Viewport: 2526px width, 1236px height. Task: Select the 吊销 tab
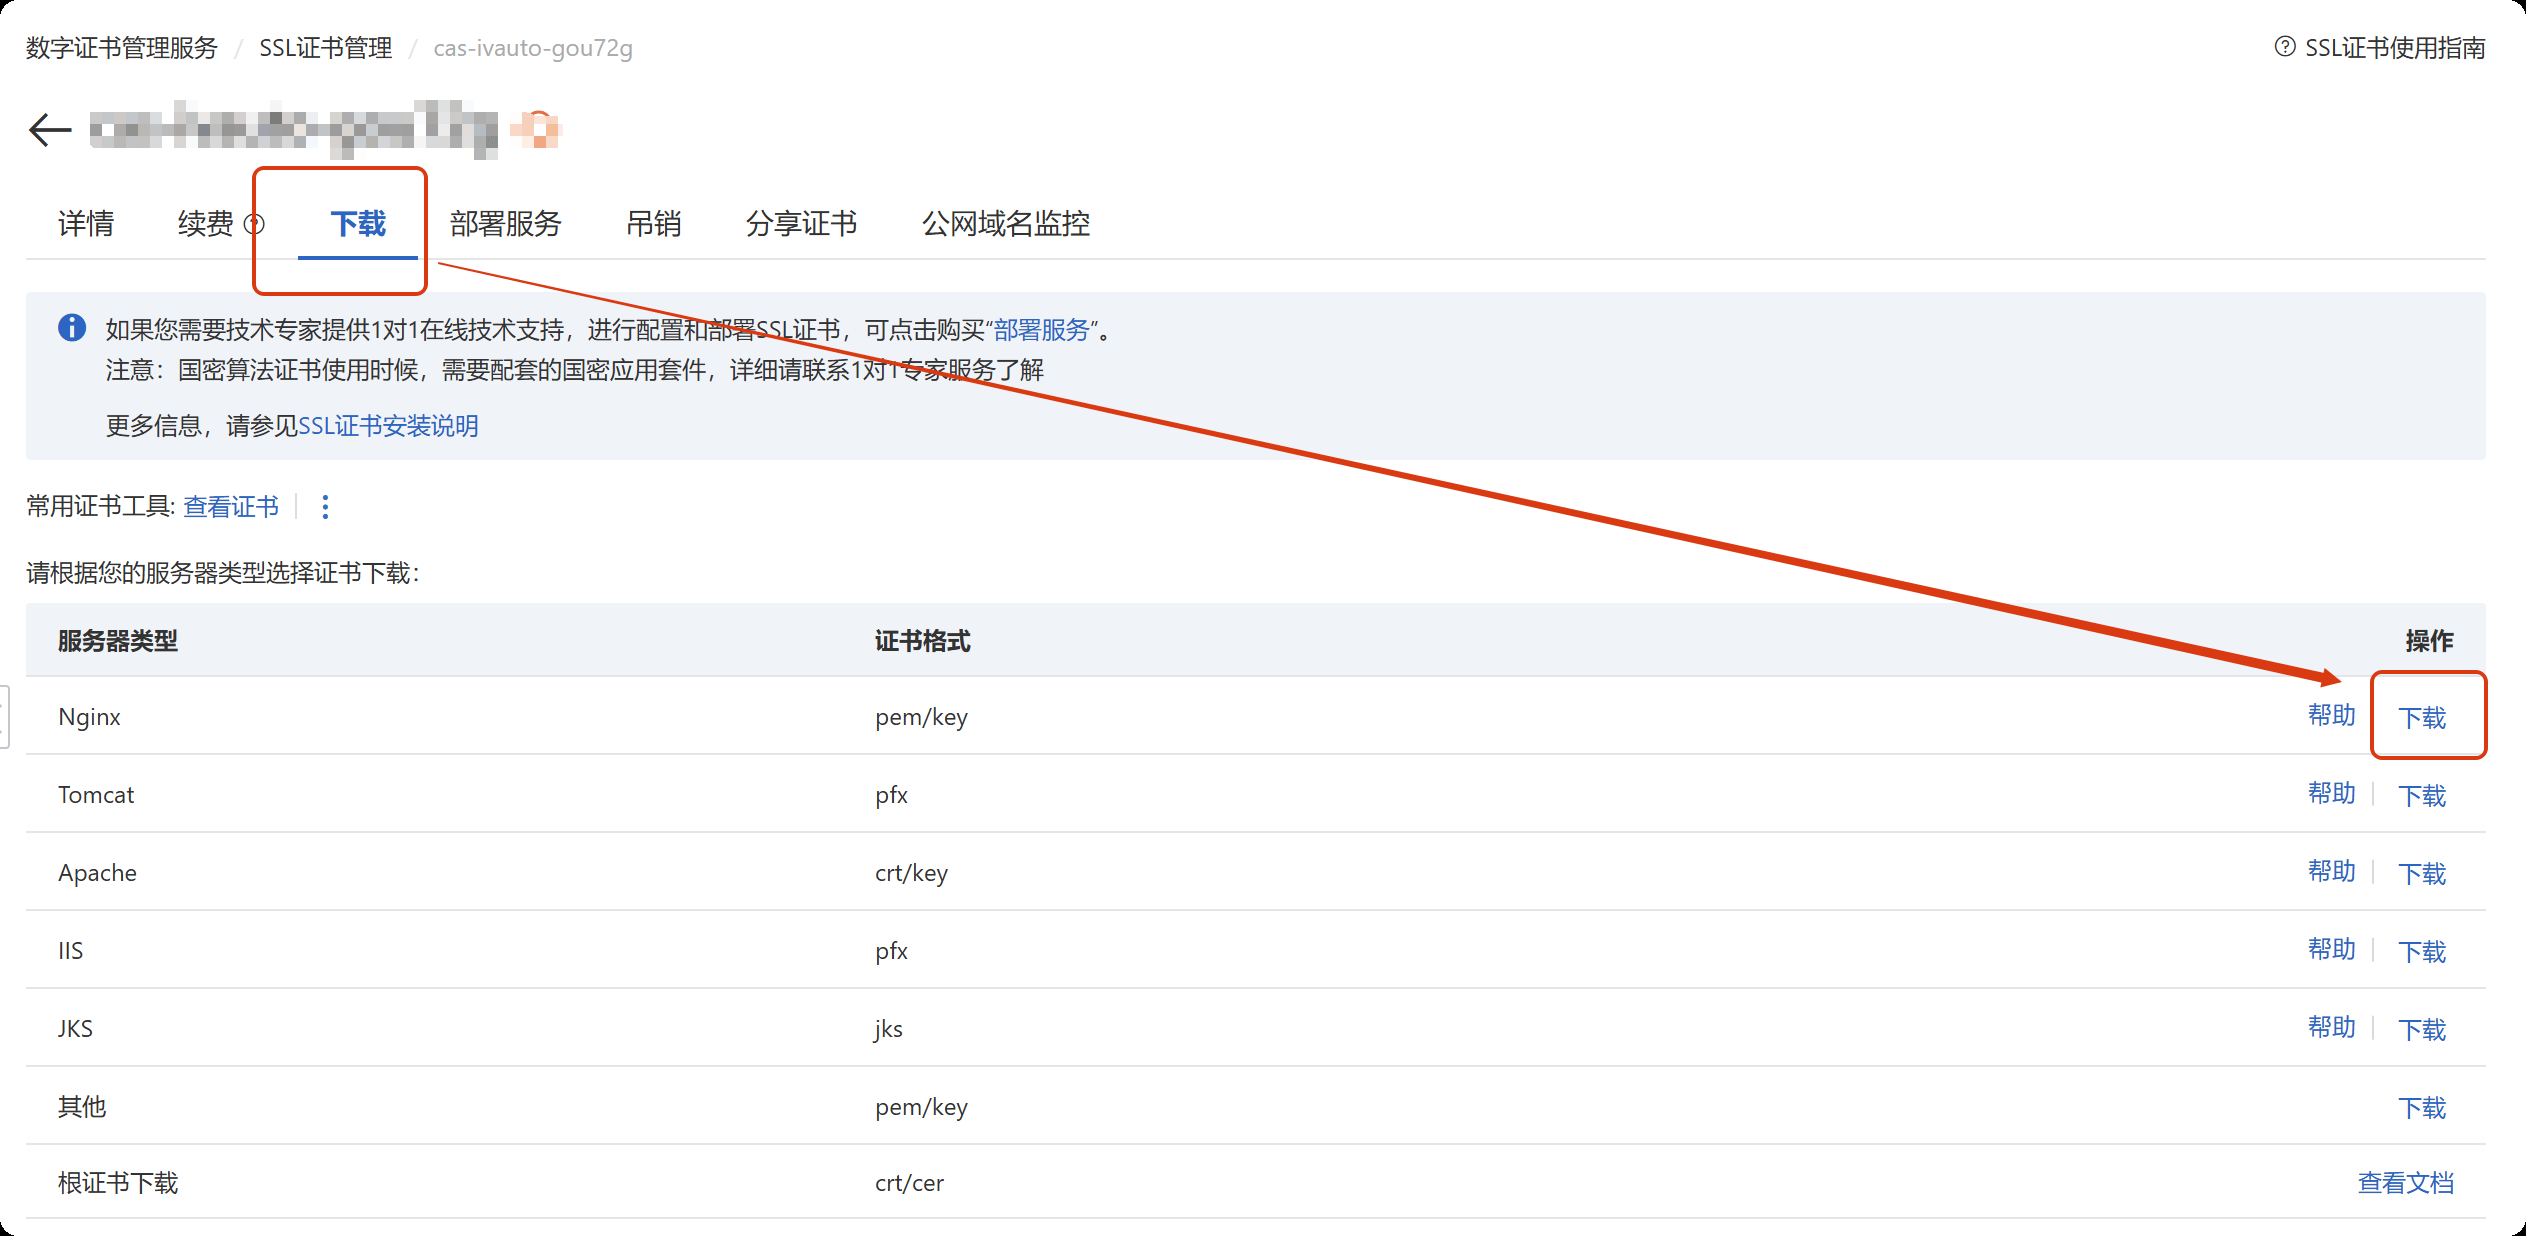[653, 224]
